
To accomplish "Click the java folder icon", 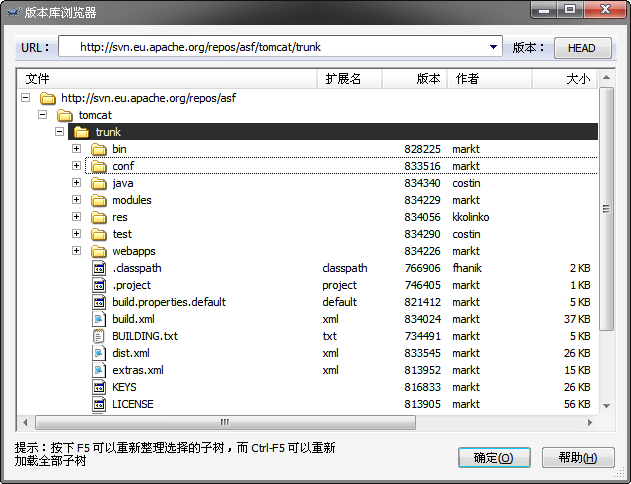I will 99,183.
